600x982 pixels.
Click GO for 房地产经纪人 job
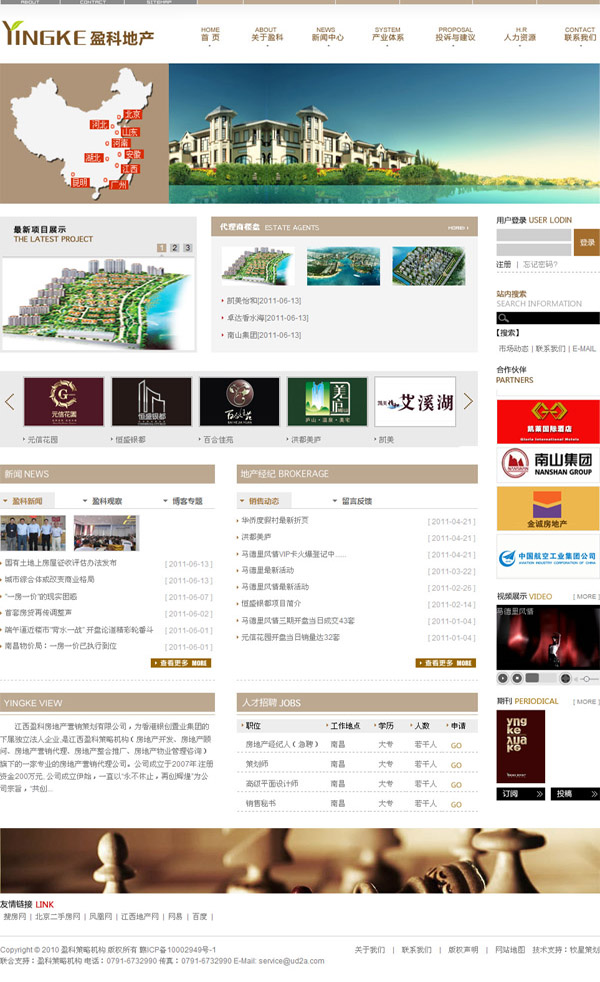[456, 745]
